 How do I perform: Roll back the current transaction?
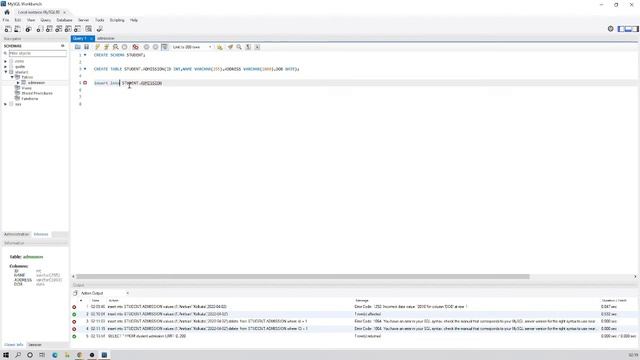pyautogui.click(x=155, y=47)
